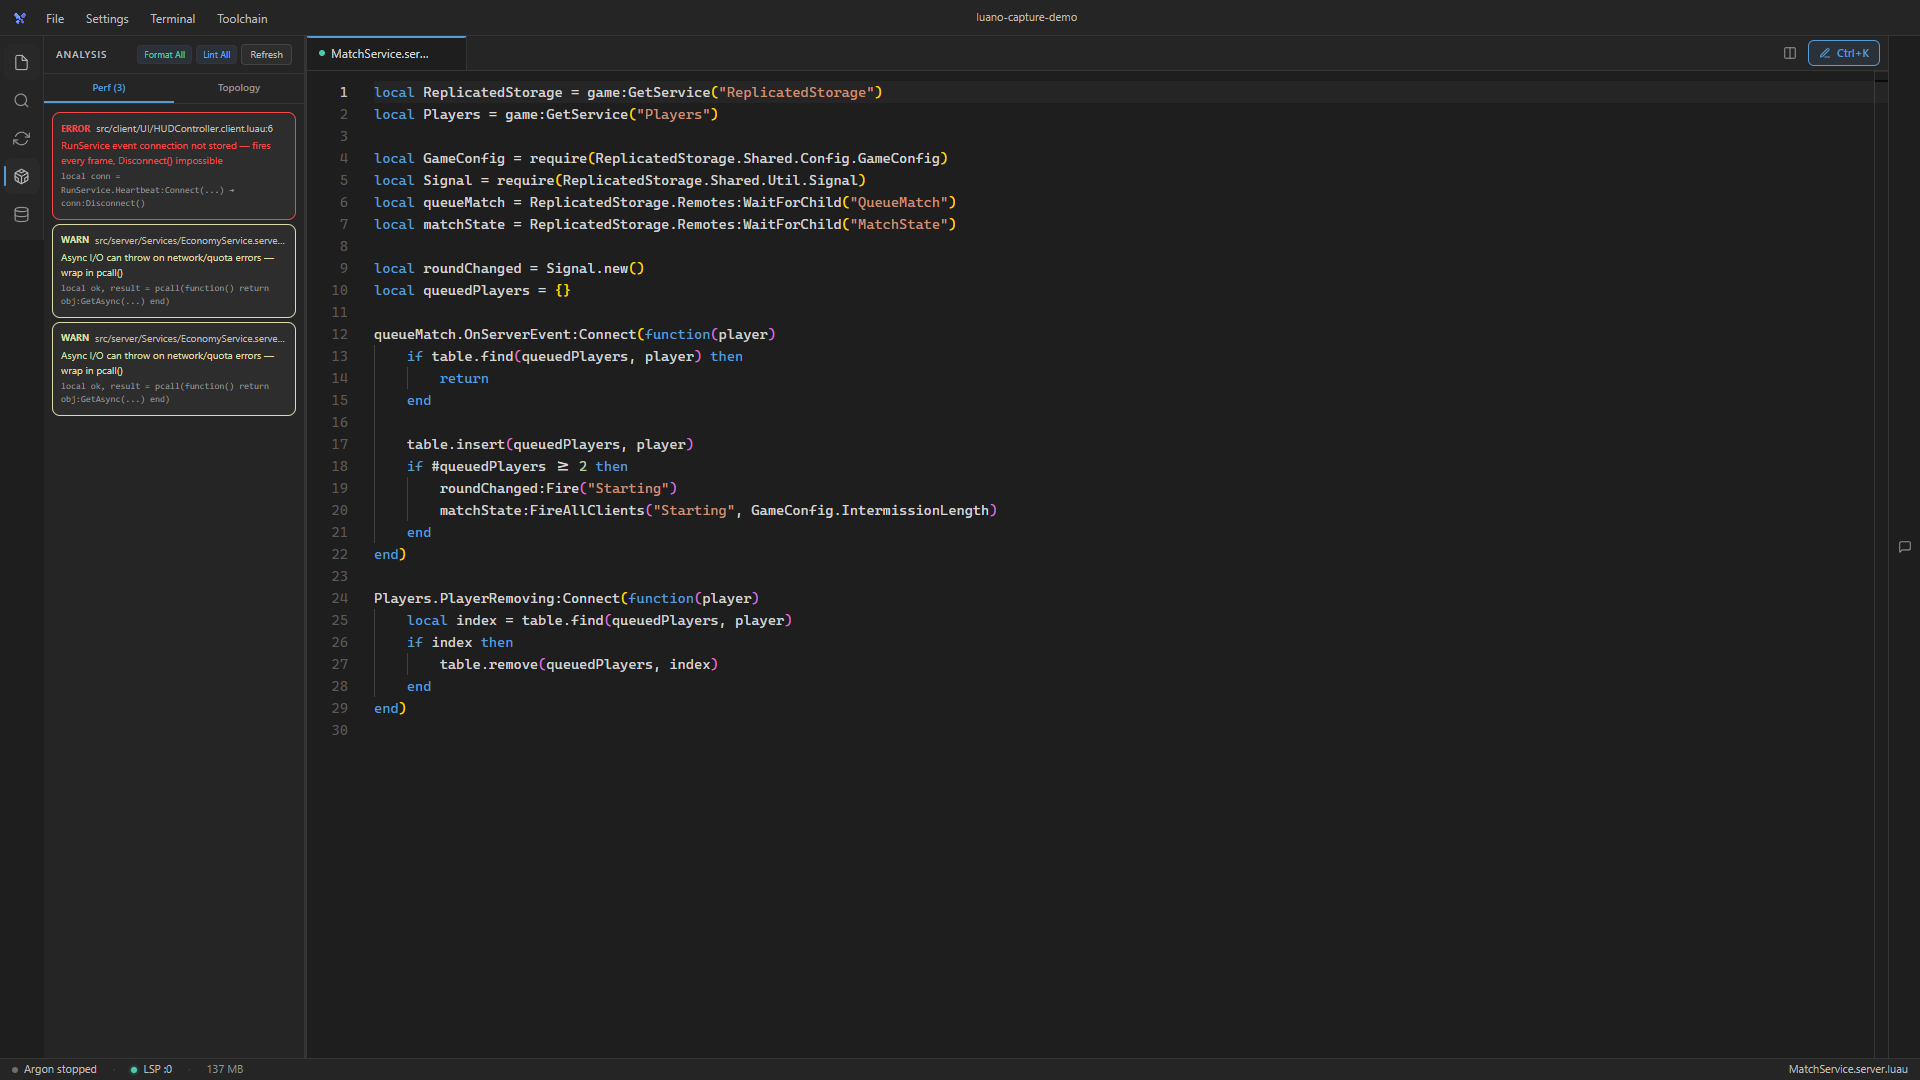
Task: Open the ERROR HUDController.client.luau card
Action: point(174,166)
